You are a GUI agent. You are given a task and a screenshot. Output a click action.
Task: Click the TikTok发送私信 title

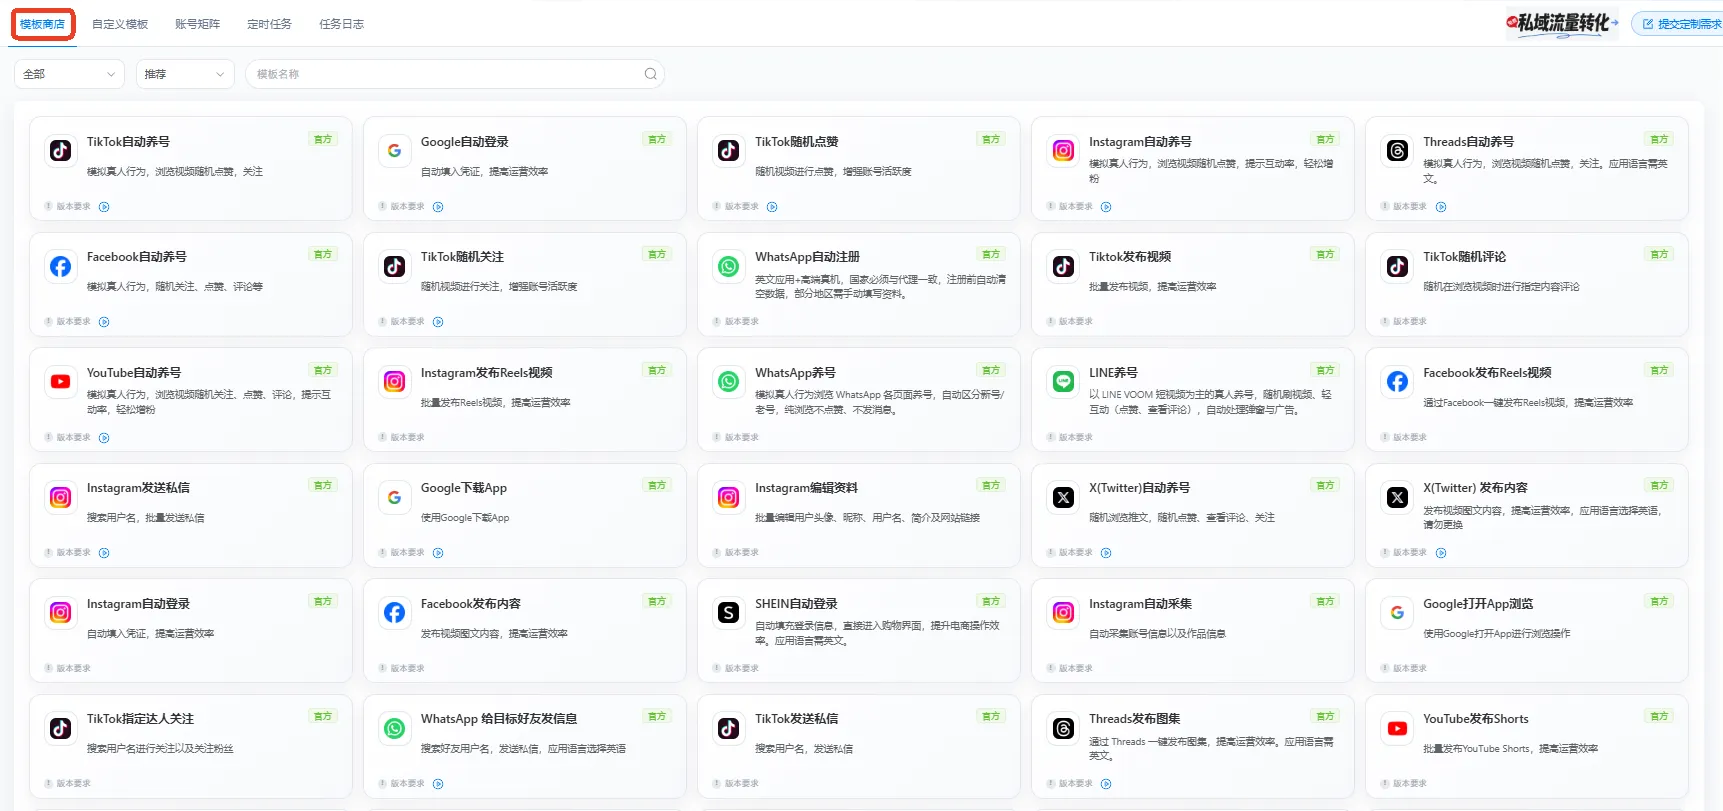tap(796, 719)
